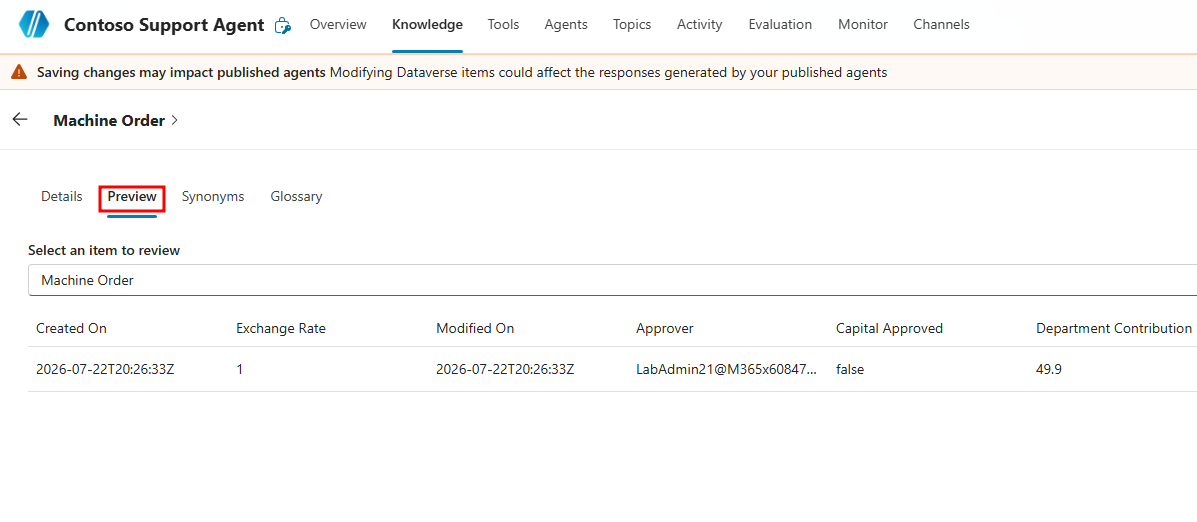
Task: Click the Department Contribution value 49.9
Action: click(x=1049, y=369)
